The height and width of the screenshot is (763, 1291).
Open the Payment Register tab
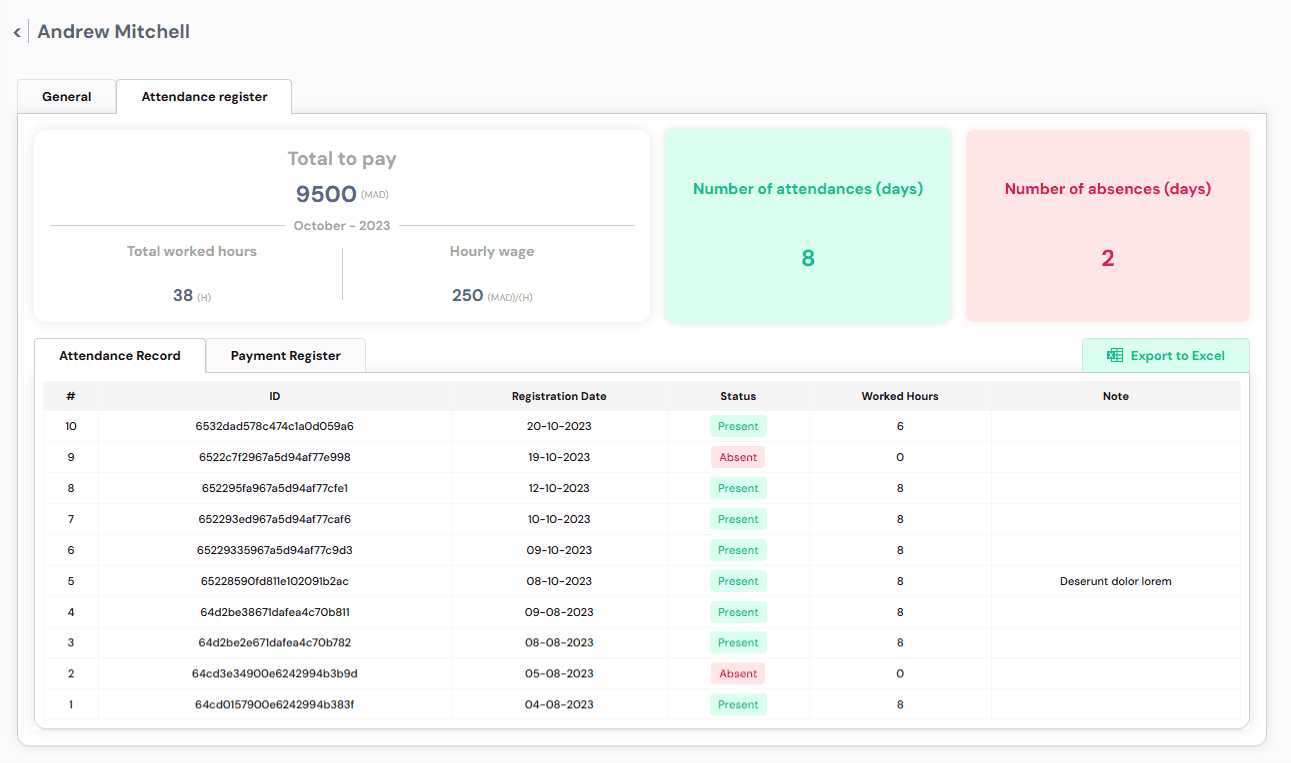(286, 356)
